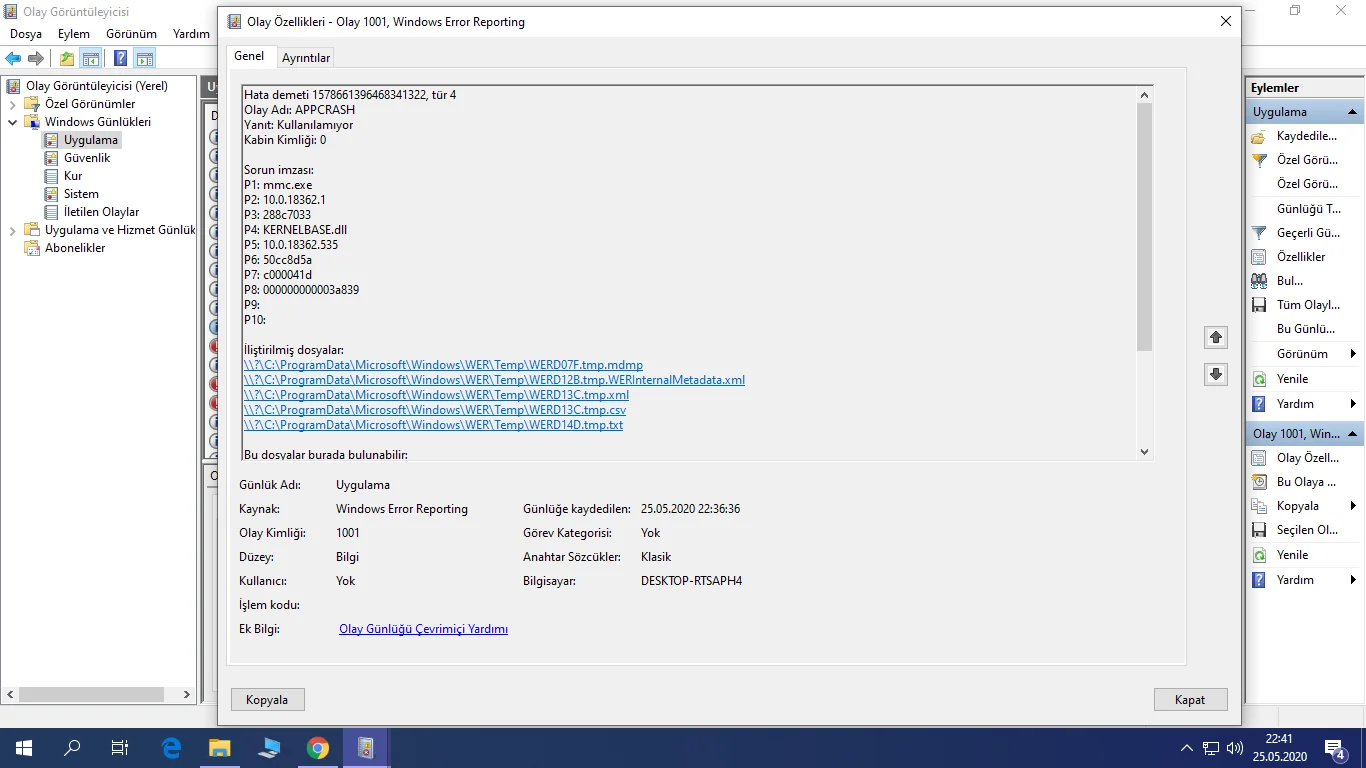
Task: Open the WERD07F.tmp.mdmp file link
Action: 443,365
